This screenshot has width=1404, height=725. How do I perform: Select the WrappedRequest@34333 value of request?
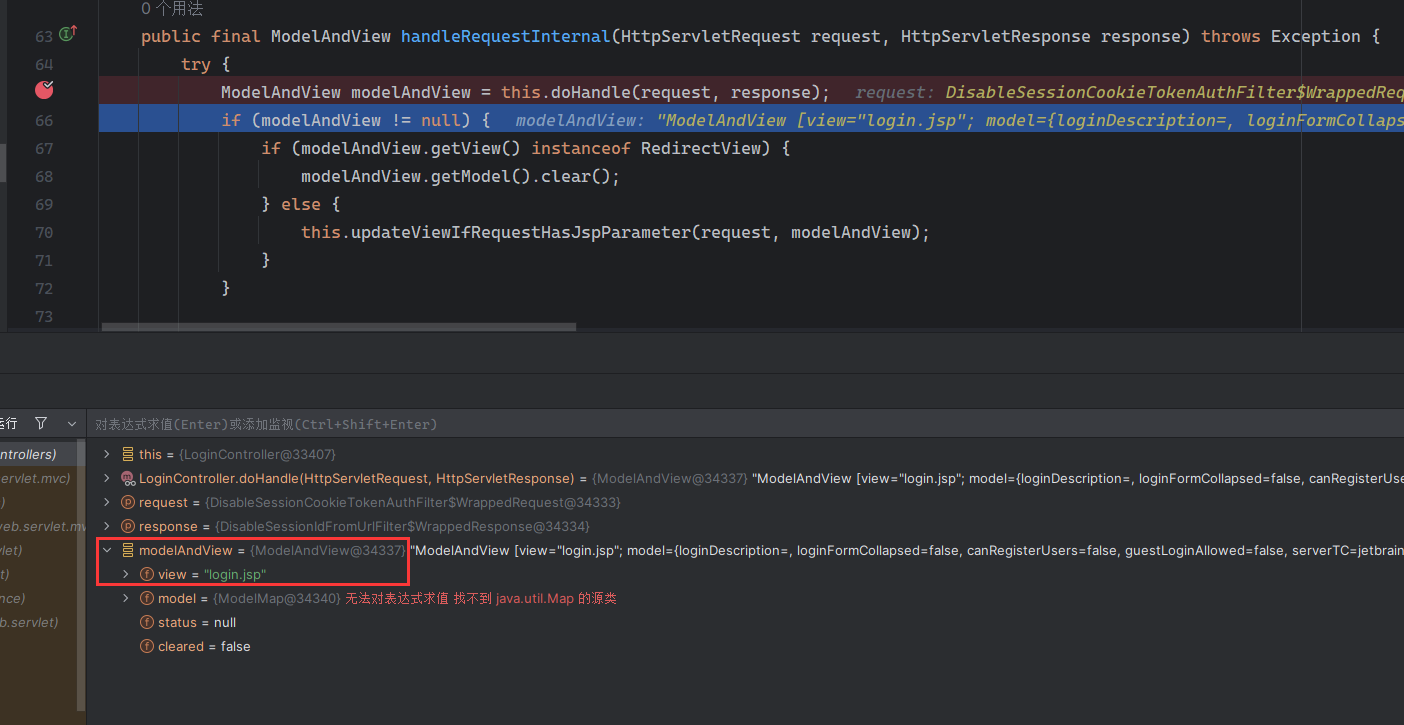(x=413, y=502)
